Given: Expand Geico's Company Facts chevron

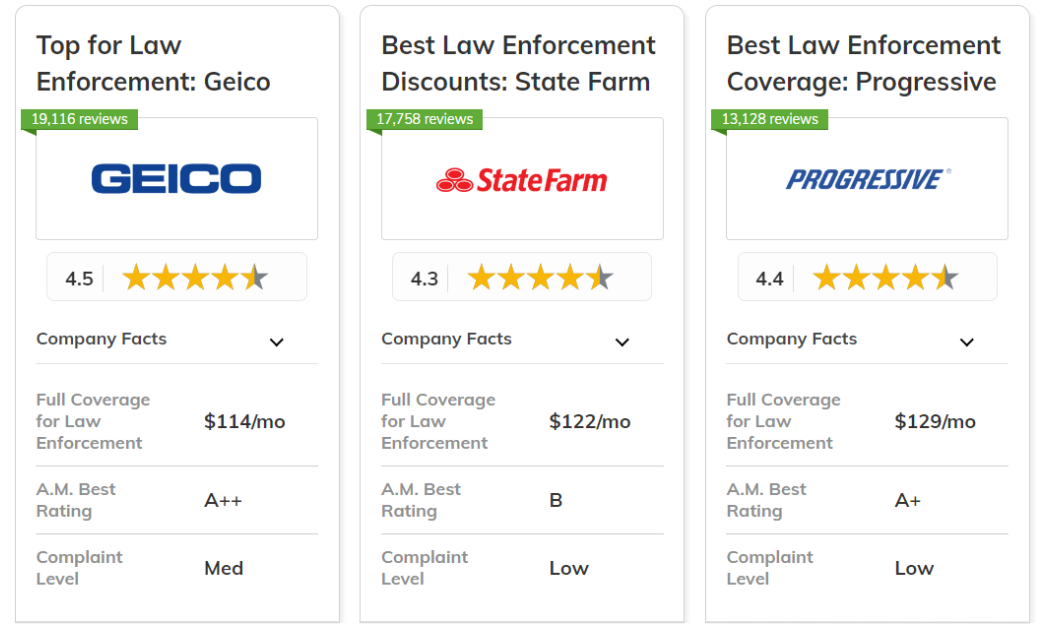Looking at the screenshot, I should pyautogui.click(x=276, y=342).
